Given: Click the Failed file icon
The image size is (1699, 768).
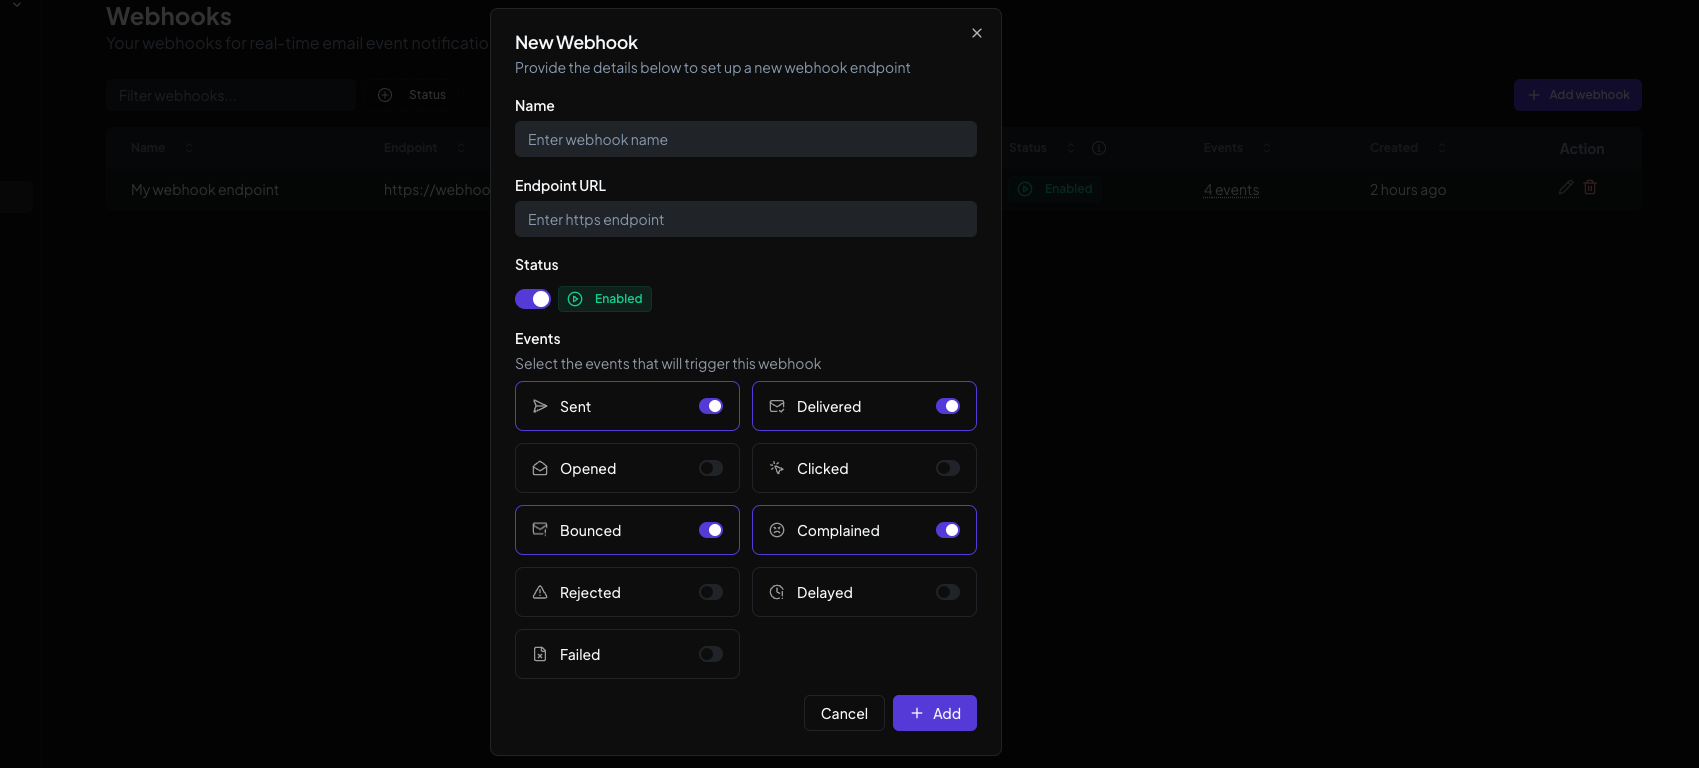Looking at the screenshot, I should [540, 654].
